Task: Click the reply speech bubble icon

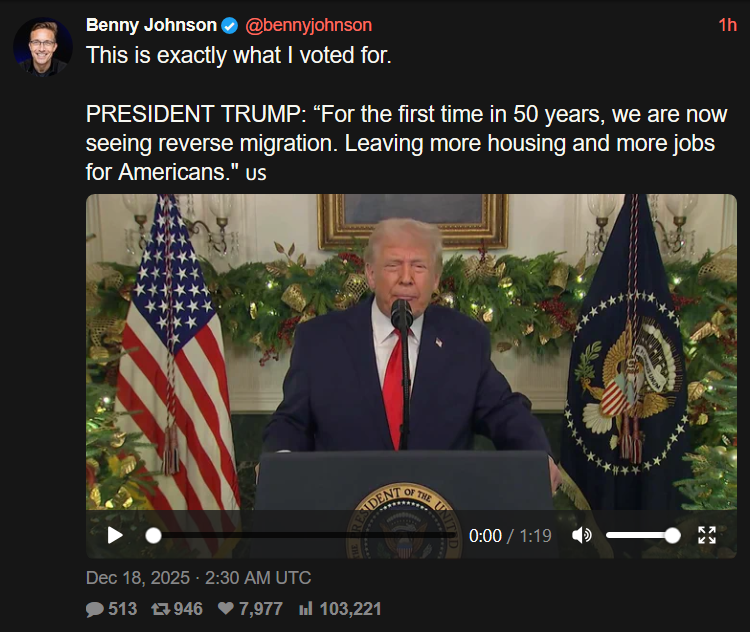Action: 95,608
